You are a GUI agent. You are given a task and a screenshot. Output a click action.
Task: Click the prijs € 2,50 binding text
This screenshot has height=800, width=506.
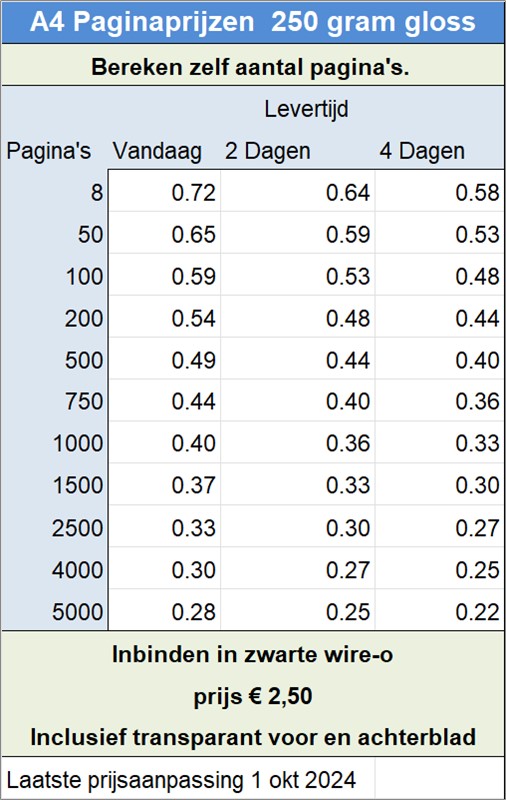[x=253, y=697]
